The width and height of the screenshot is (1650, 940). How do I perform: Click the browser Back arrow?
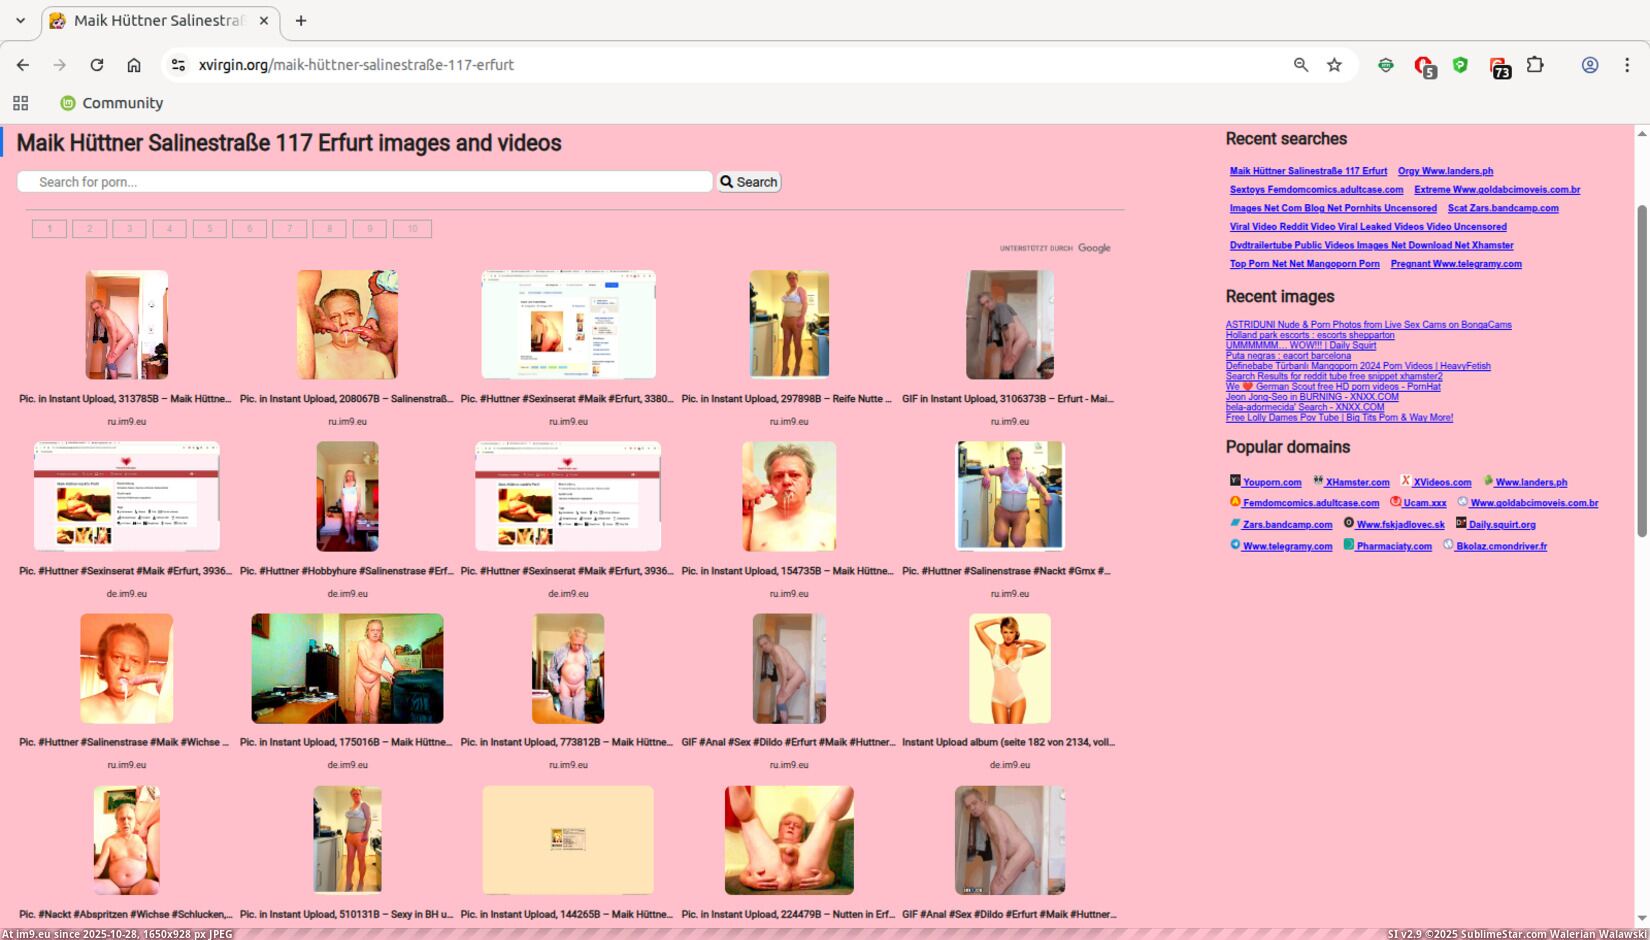click(x=22, y=64)
